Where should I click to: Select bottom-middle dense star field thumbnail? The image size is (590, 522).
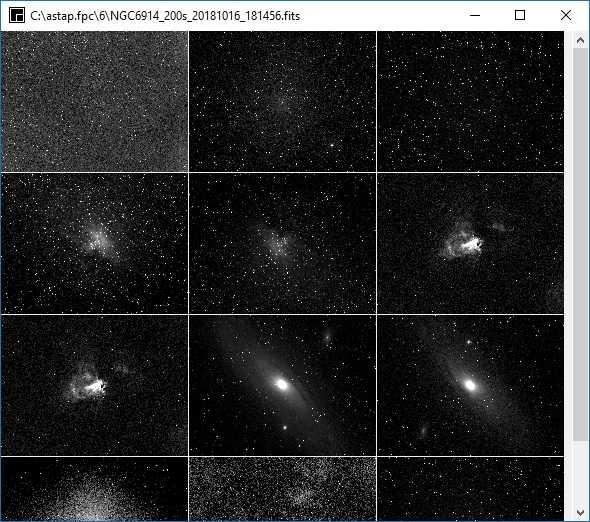coord(283,489)
